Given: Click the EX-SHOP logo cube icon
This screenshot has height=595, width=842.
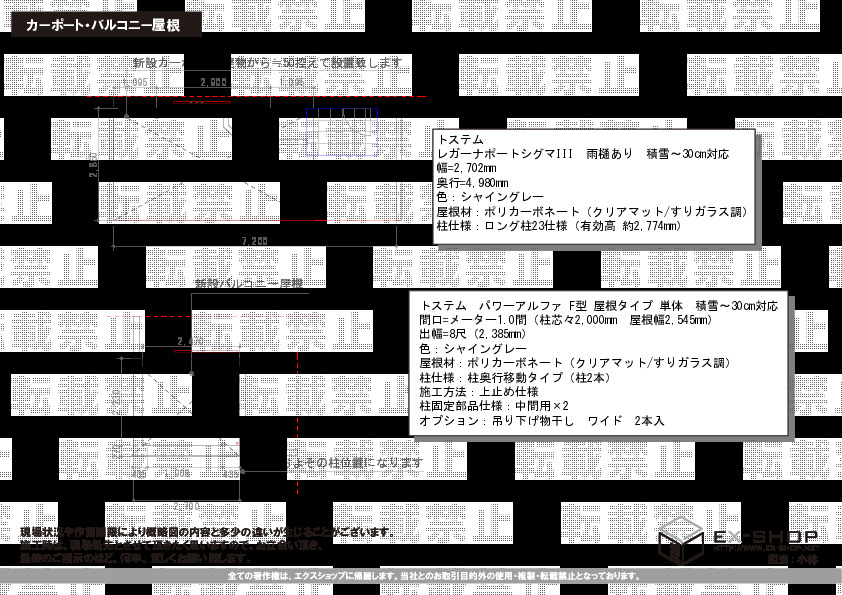Looking at the screenshot, I should (x=681, y=540).
